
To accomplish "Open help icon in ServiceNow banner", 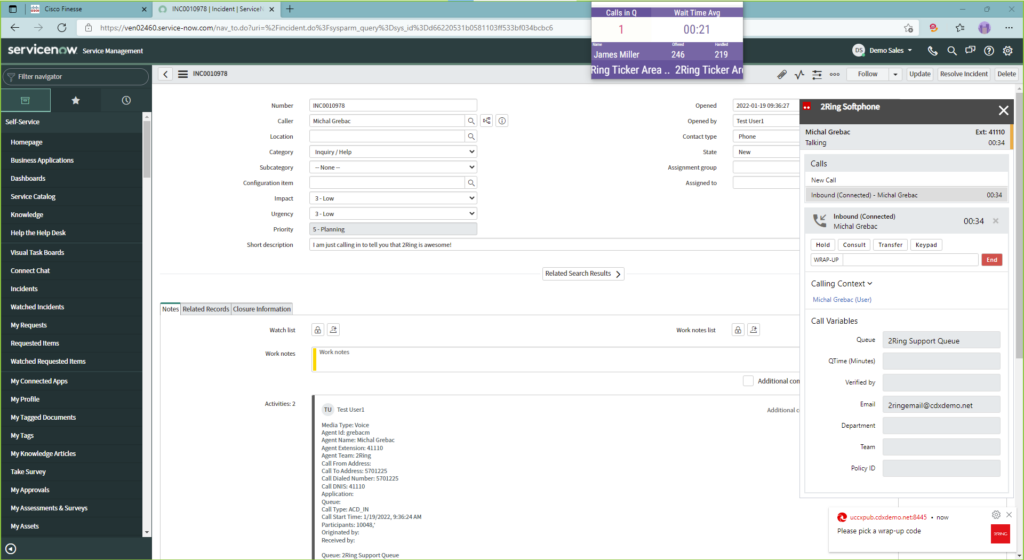I will click(x=989, y=50).
